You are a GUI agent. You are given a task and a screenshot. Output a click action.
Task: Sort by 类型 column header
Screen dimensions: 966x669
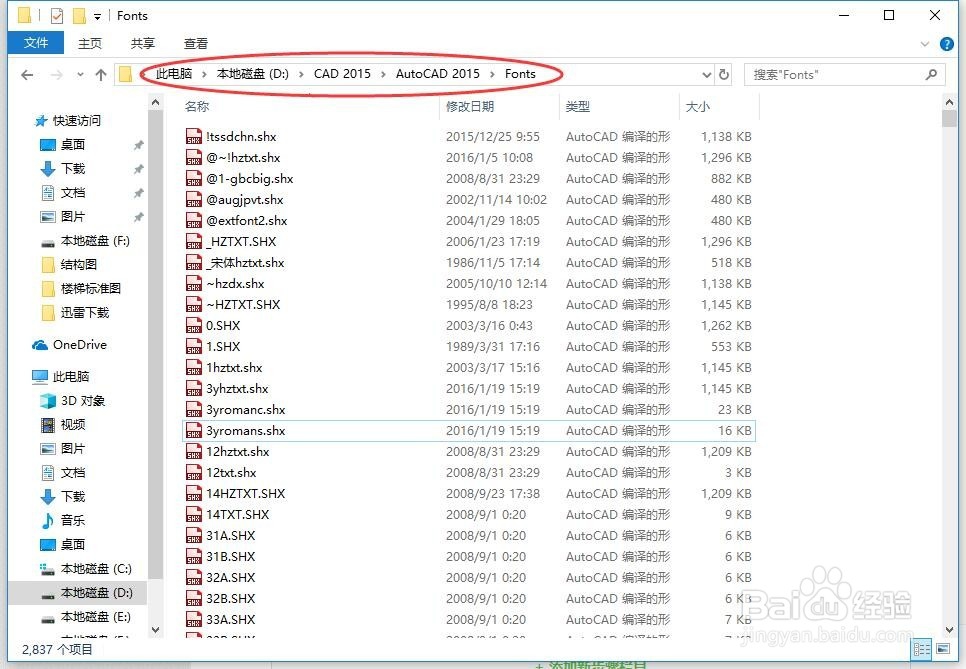(578, 107)
